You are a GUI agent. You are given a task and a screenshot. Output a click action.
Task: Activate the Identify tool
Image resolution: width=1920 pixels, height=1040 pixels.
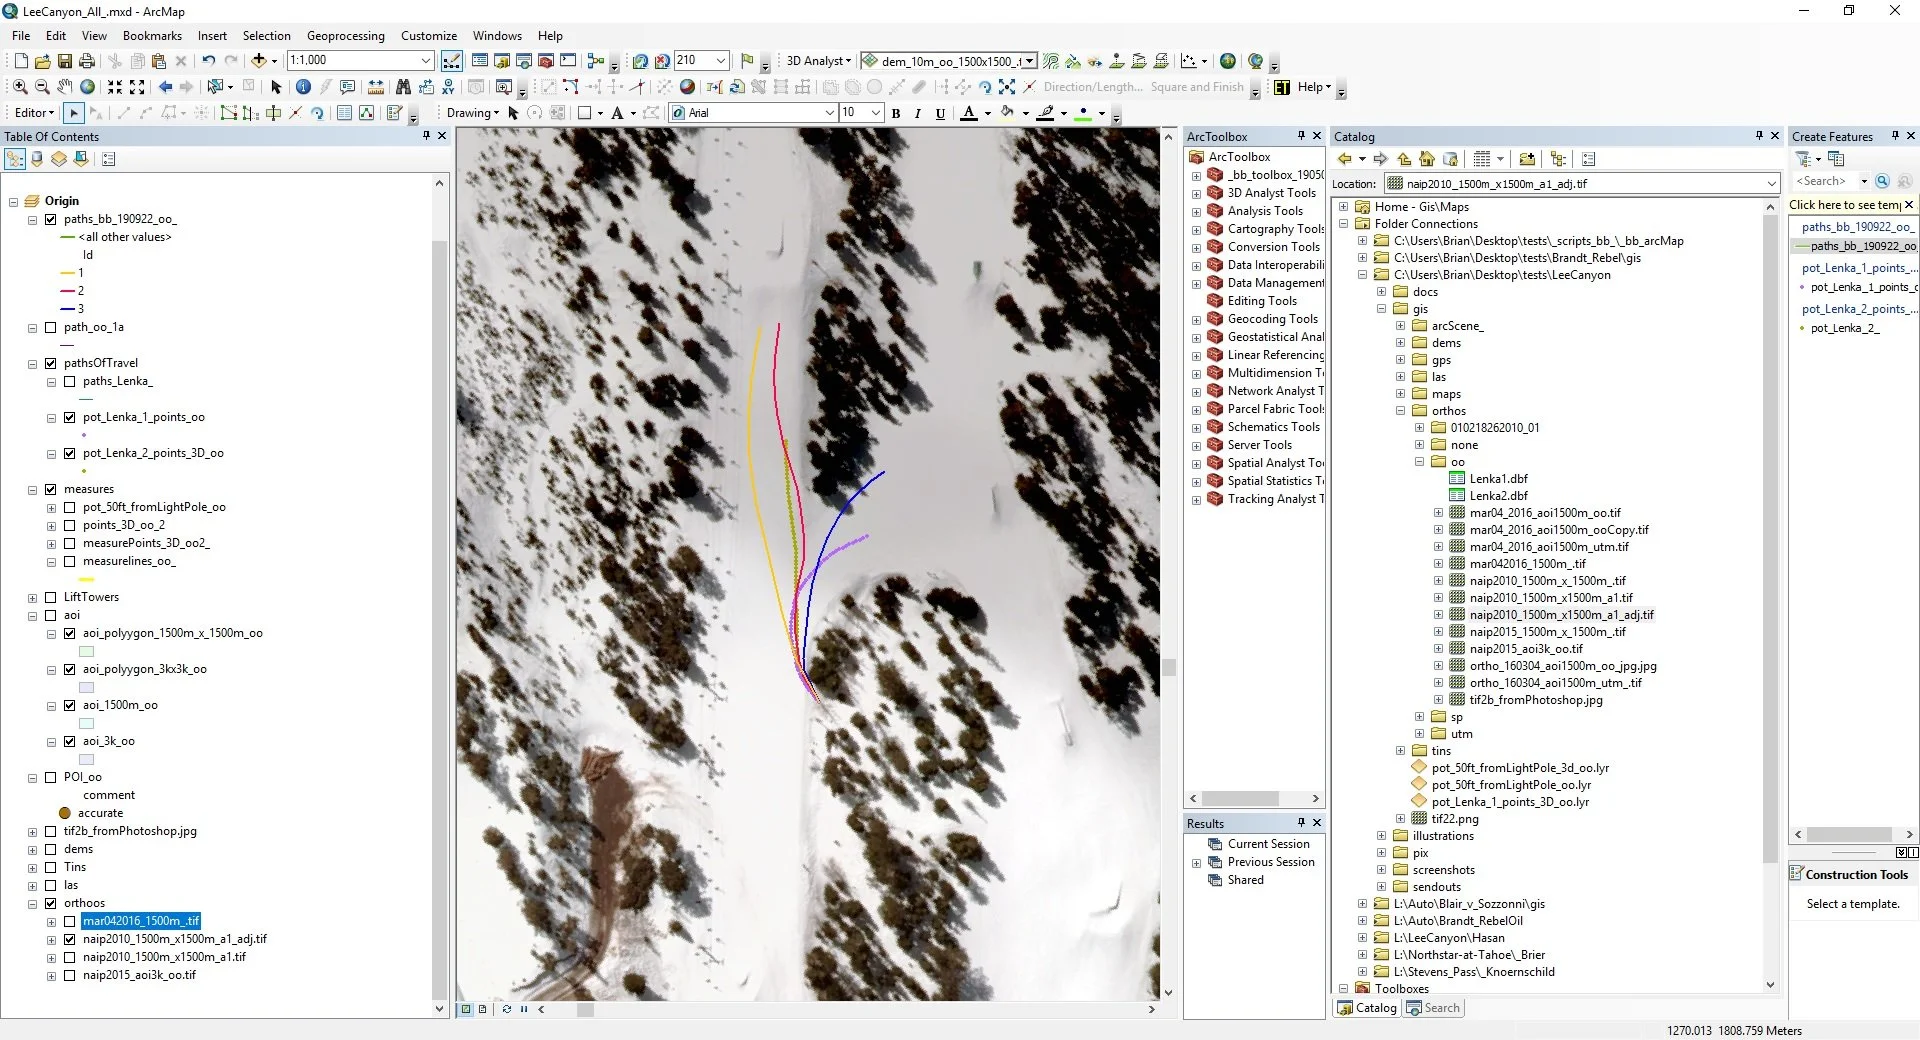(303, 87)
